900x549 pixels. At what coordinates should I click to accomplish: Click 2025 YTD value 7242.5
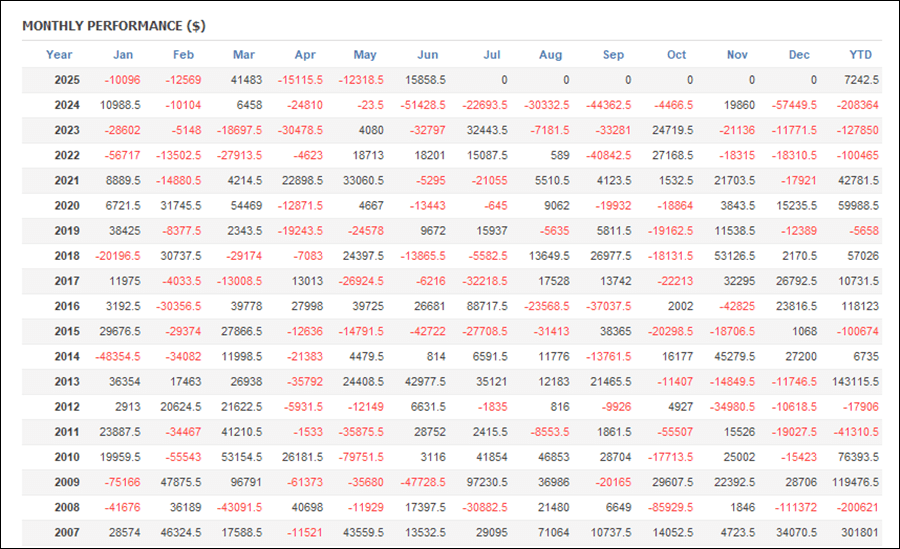coord(861,80)
